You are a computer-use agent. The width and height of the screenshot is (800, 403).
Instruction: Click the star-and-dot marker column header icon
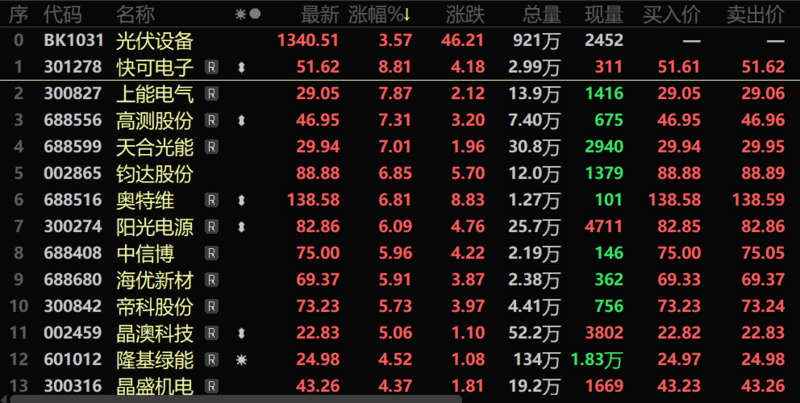pos(248,14)
